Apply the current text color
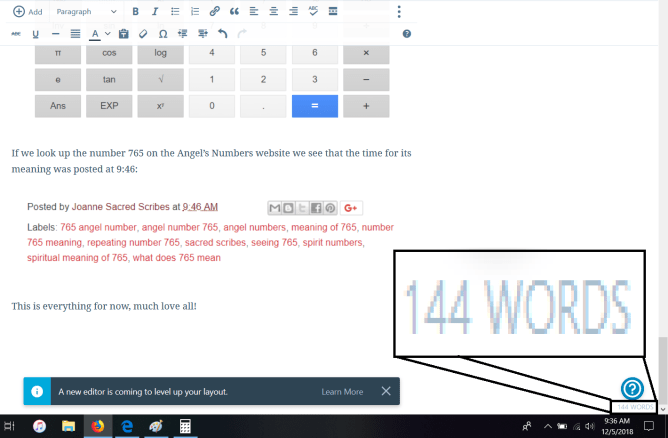 (x=95, y=34)
